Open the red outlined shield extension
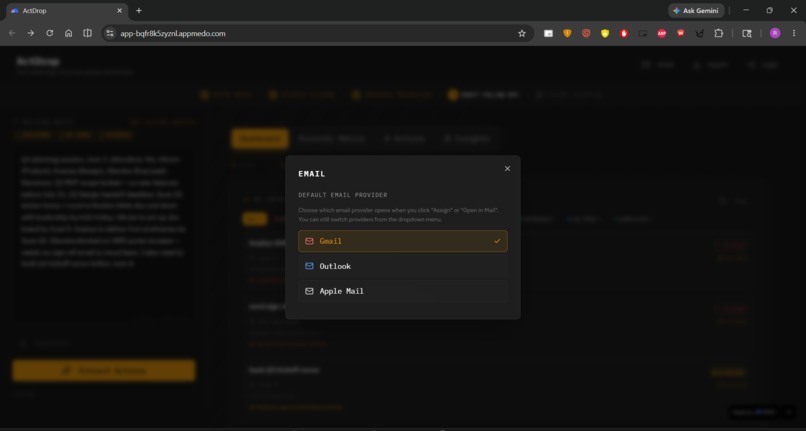The height and width of the screenshot is (431, 806). pyautogui.click(x=586, y=33)
